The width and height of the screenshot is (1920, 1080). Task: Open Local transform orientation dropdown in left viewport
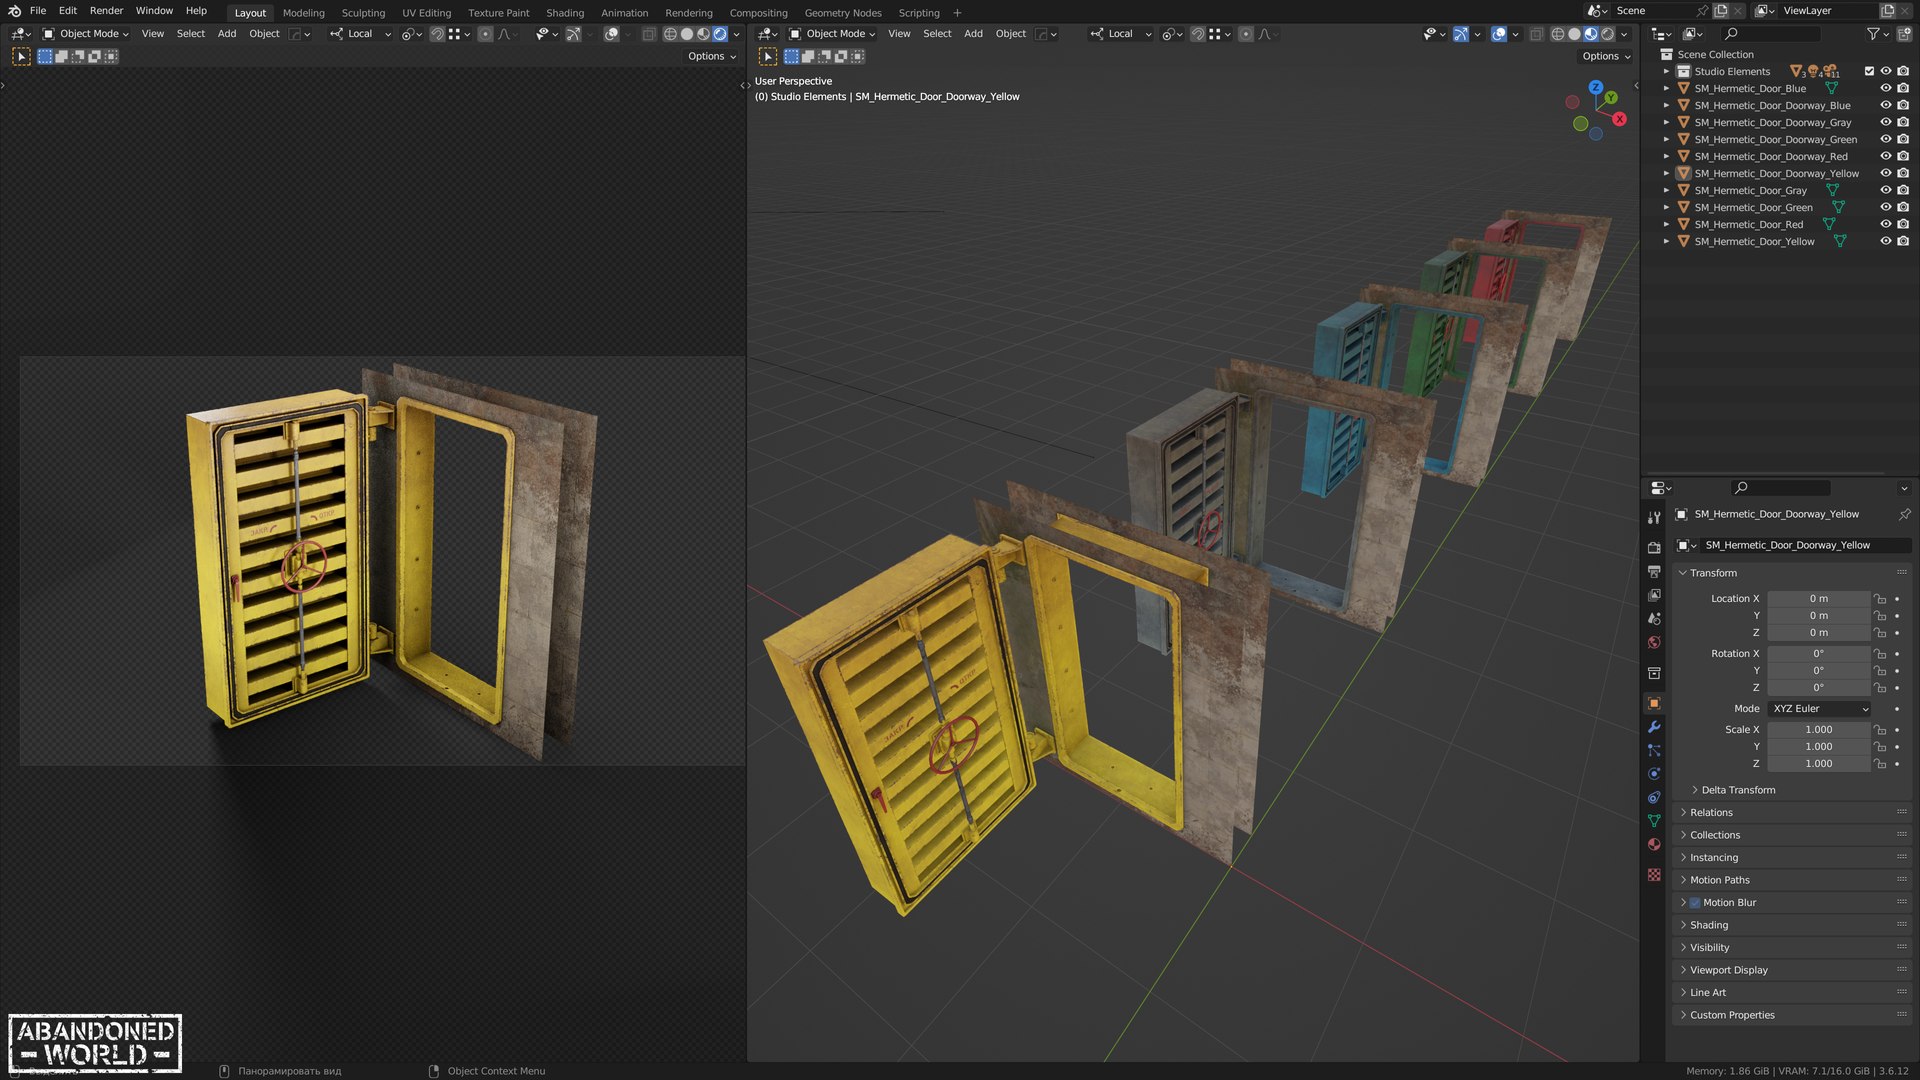pyautogui.click(x=360, y=34)
